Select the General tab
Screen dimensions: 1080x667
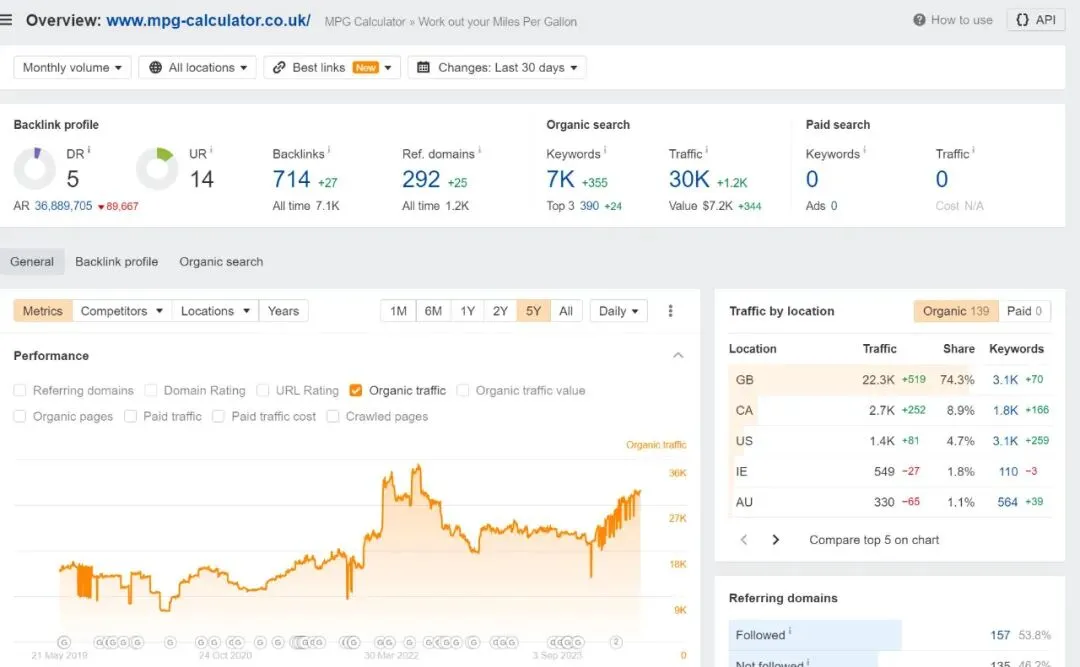coord(32,262)
